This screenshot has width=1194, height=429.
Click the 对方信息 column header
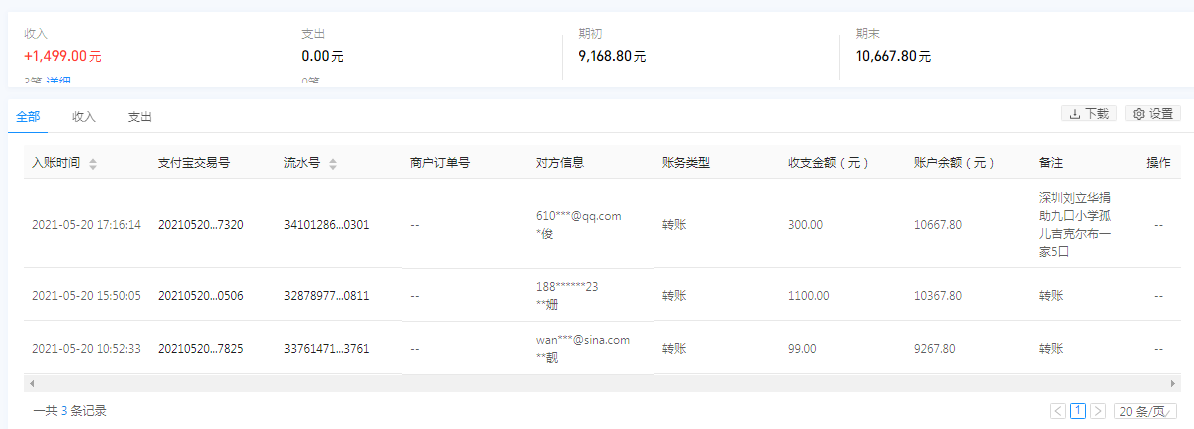pos(560,163)
